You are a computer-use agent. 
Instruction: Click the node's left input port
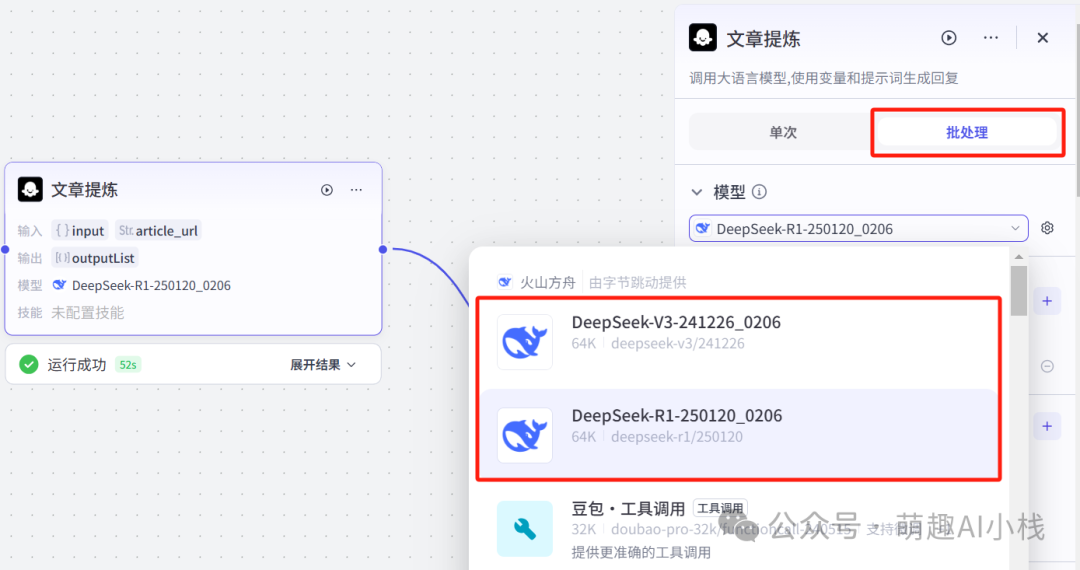6,249
